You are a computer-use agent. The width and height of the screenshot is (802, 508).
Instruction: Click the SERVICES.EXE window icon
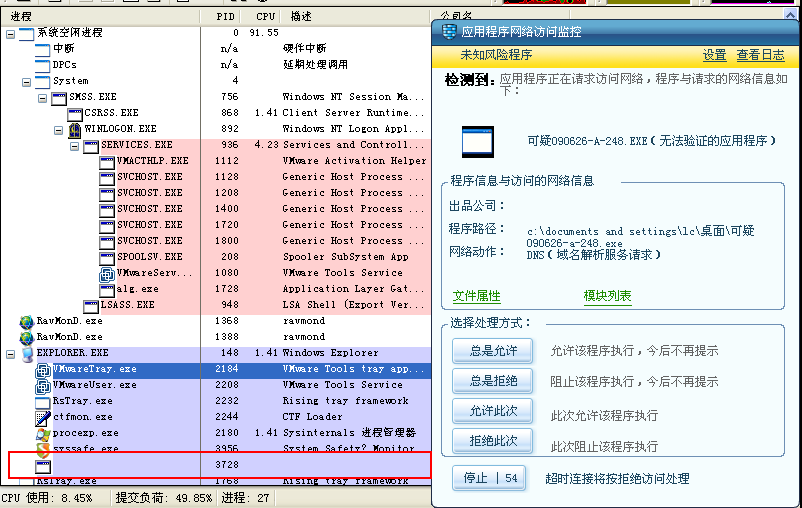91,147
